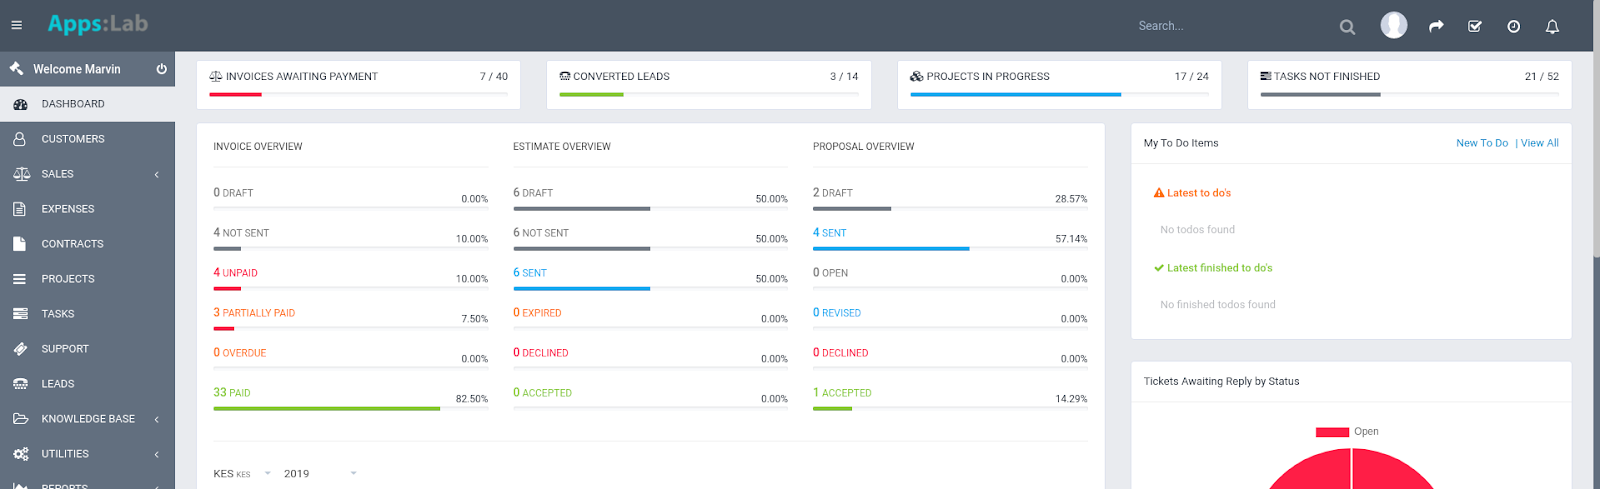The image size is (1600, 489).
Task: Click the Customers person icon
Action: 19,139
